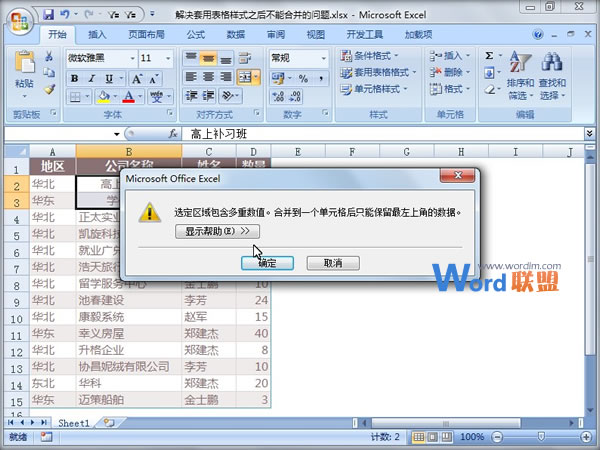Open Merge and Center dropdown arrow
Image resolution: width=600 pixels, height=450 pixels.
[x=256, y=77]
